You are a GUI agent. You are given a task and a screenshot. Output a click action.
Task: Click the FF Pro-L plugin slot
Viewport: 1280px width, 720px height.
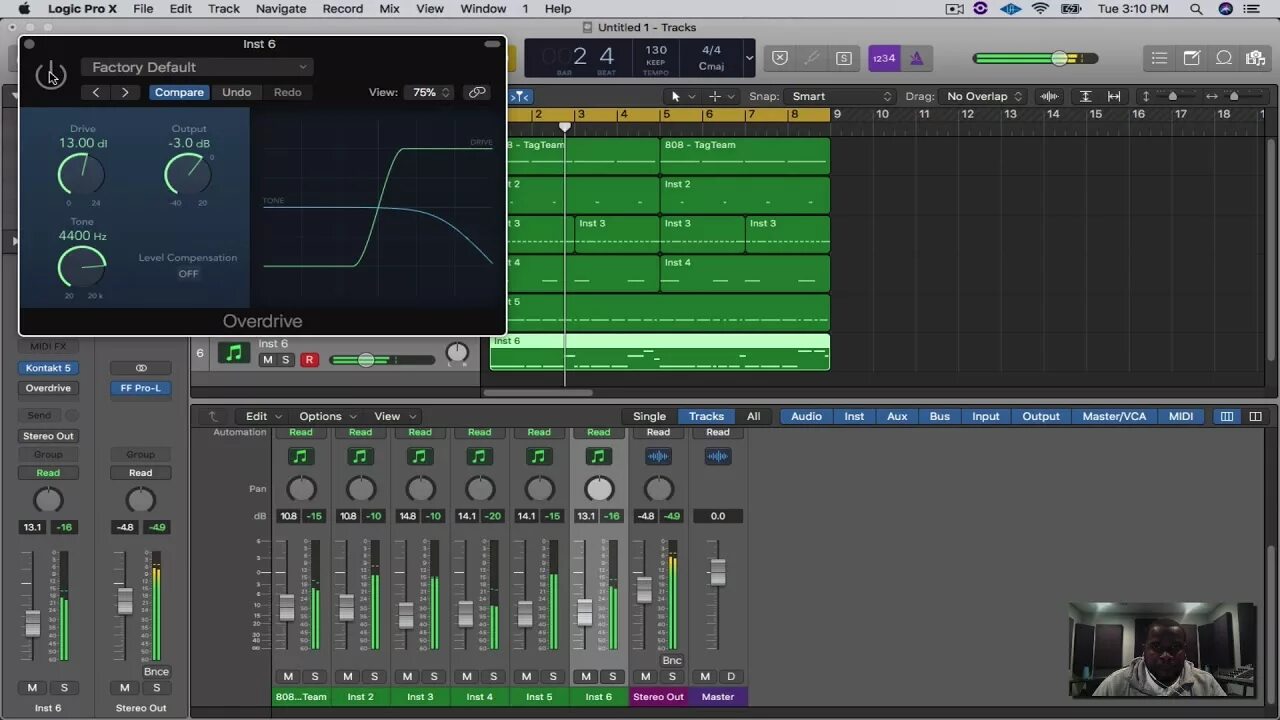[141, 388]
